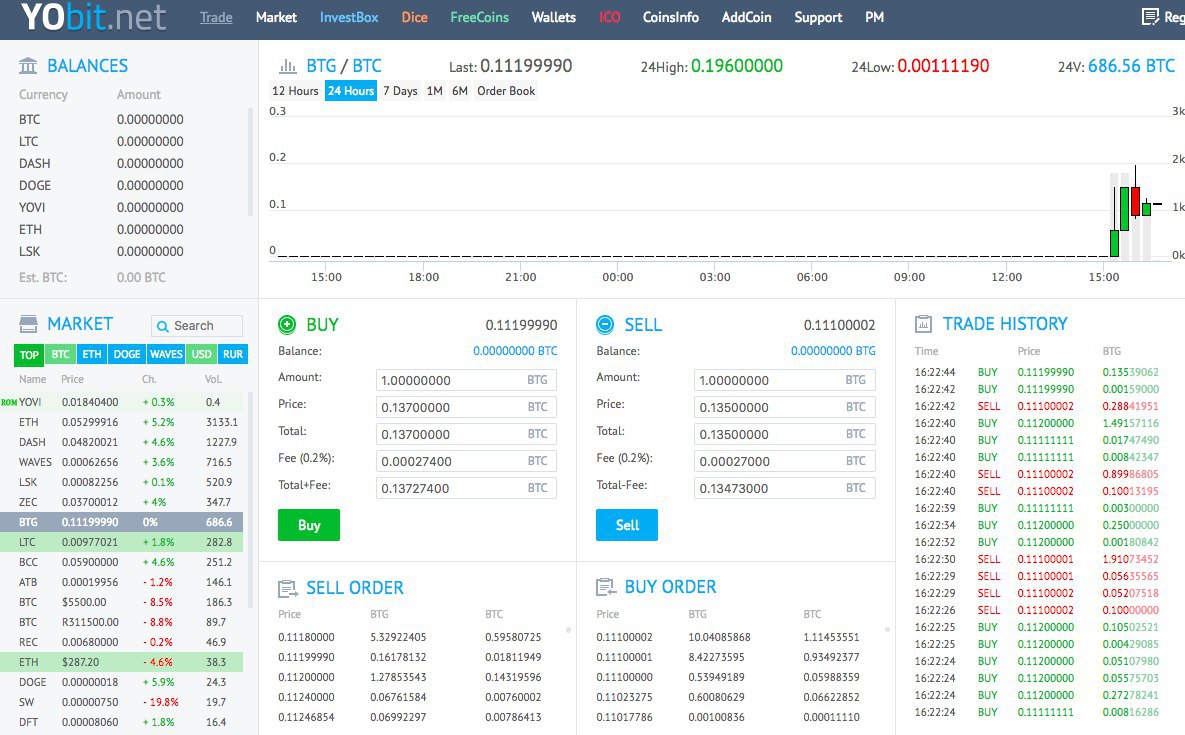
Task: Select the BTC $5500.00 market row
Action: coord(122,602)
